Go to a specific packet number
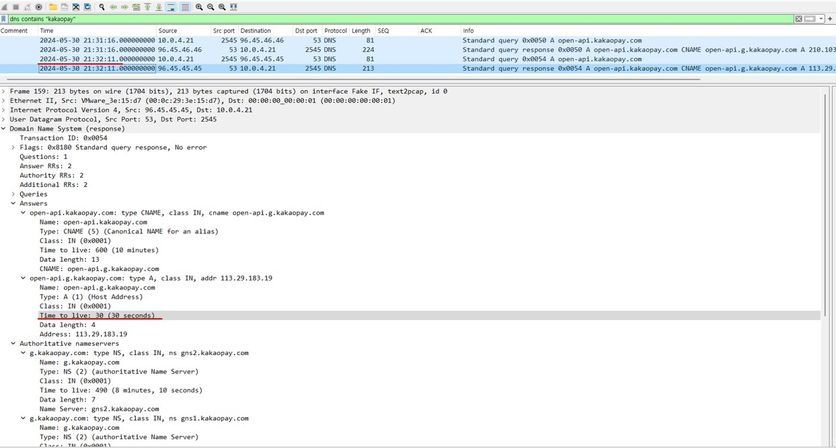 (136, 7)
